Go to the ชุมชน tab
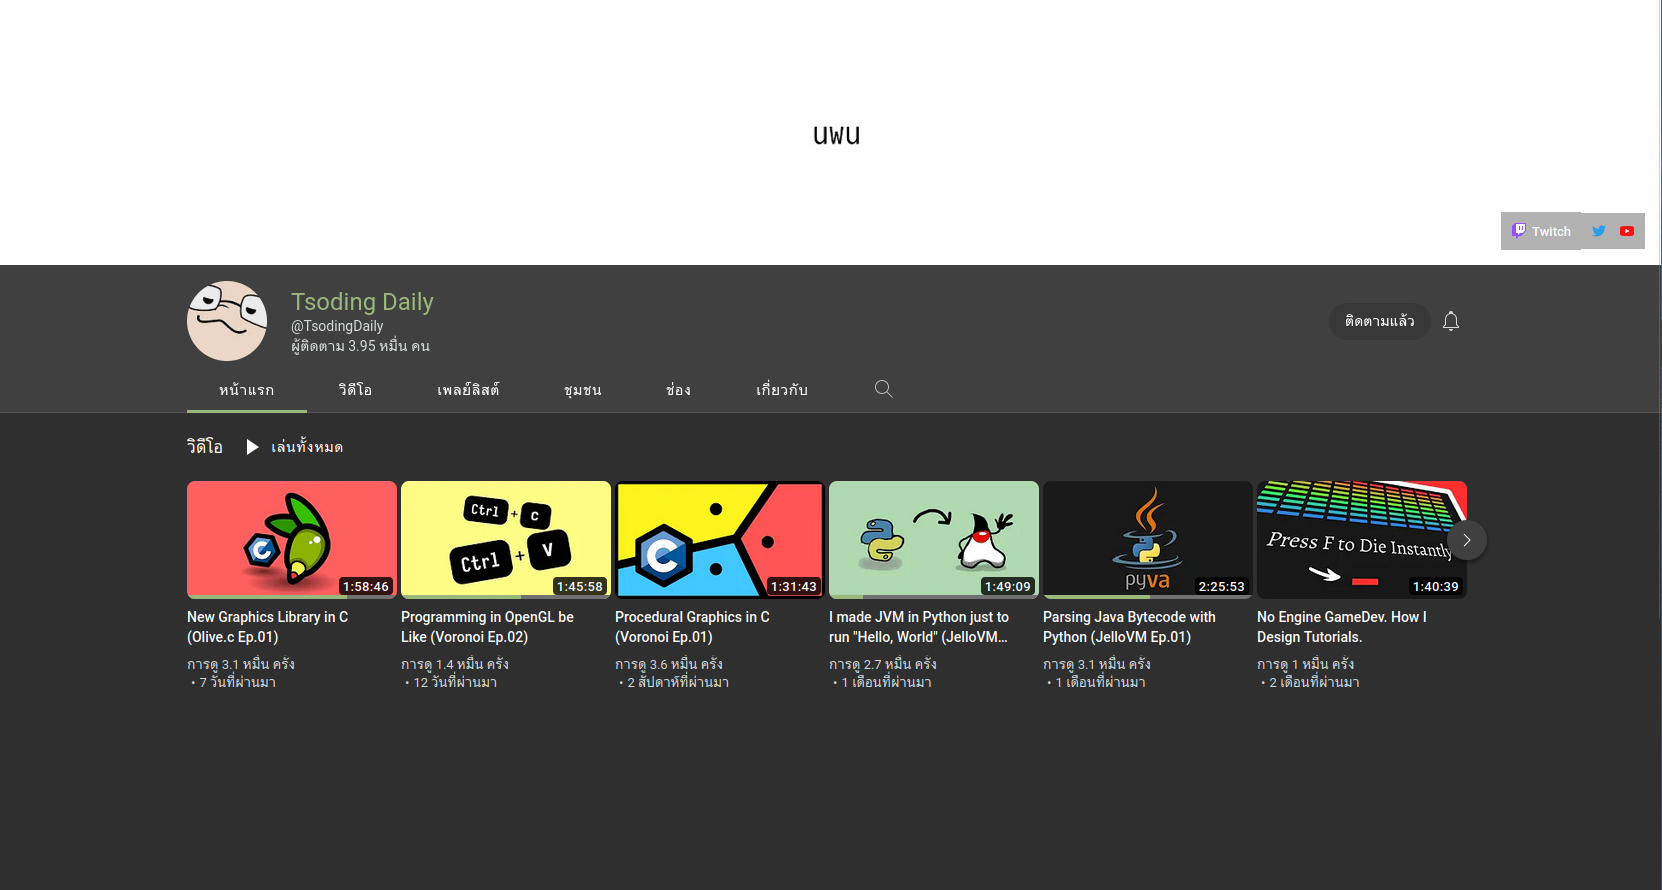 (582, 390)
